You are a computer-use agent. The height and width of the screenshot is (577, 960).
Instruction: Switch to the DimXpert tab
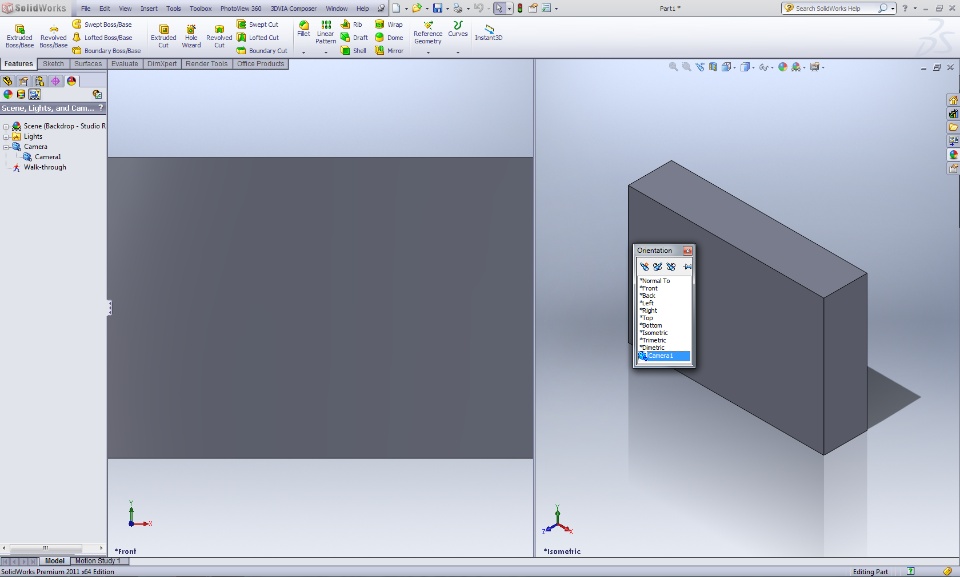162,64
